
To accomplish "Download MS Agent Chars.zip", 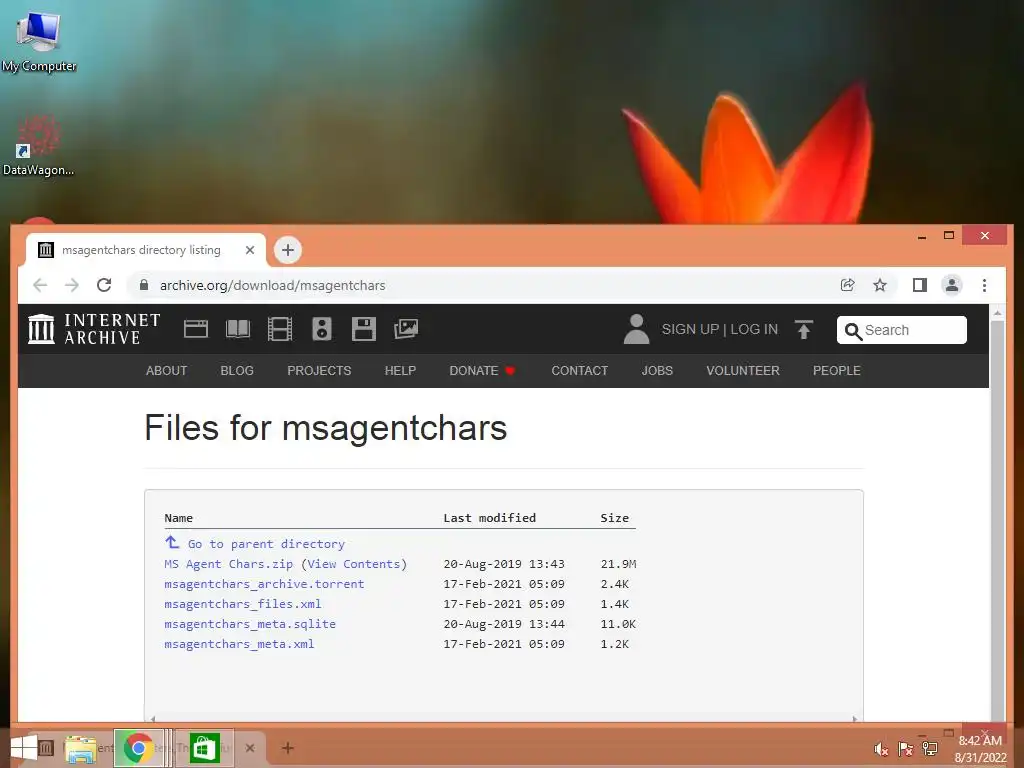I will click(229, 564).
